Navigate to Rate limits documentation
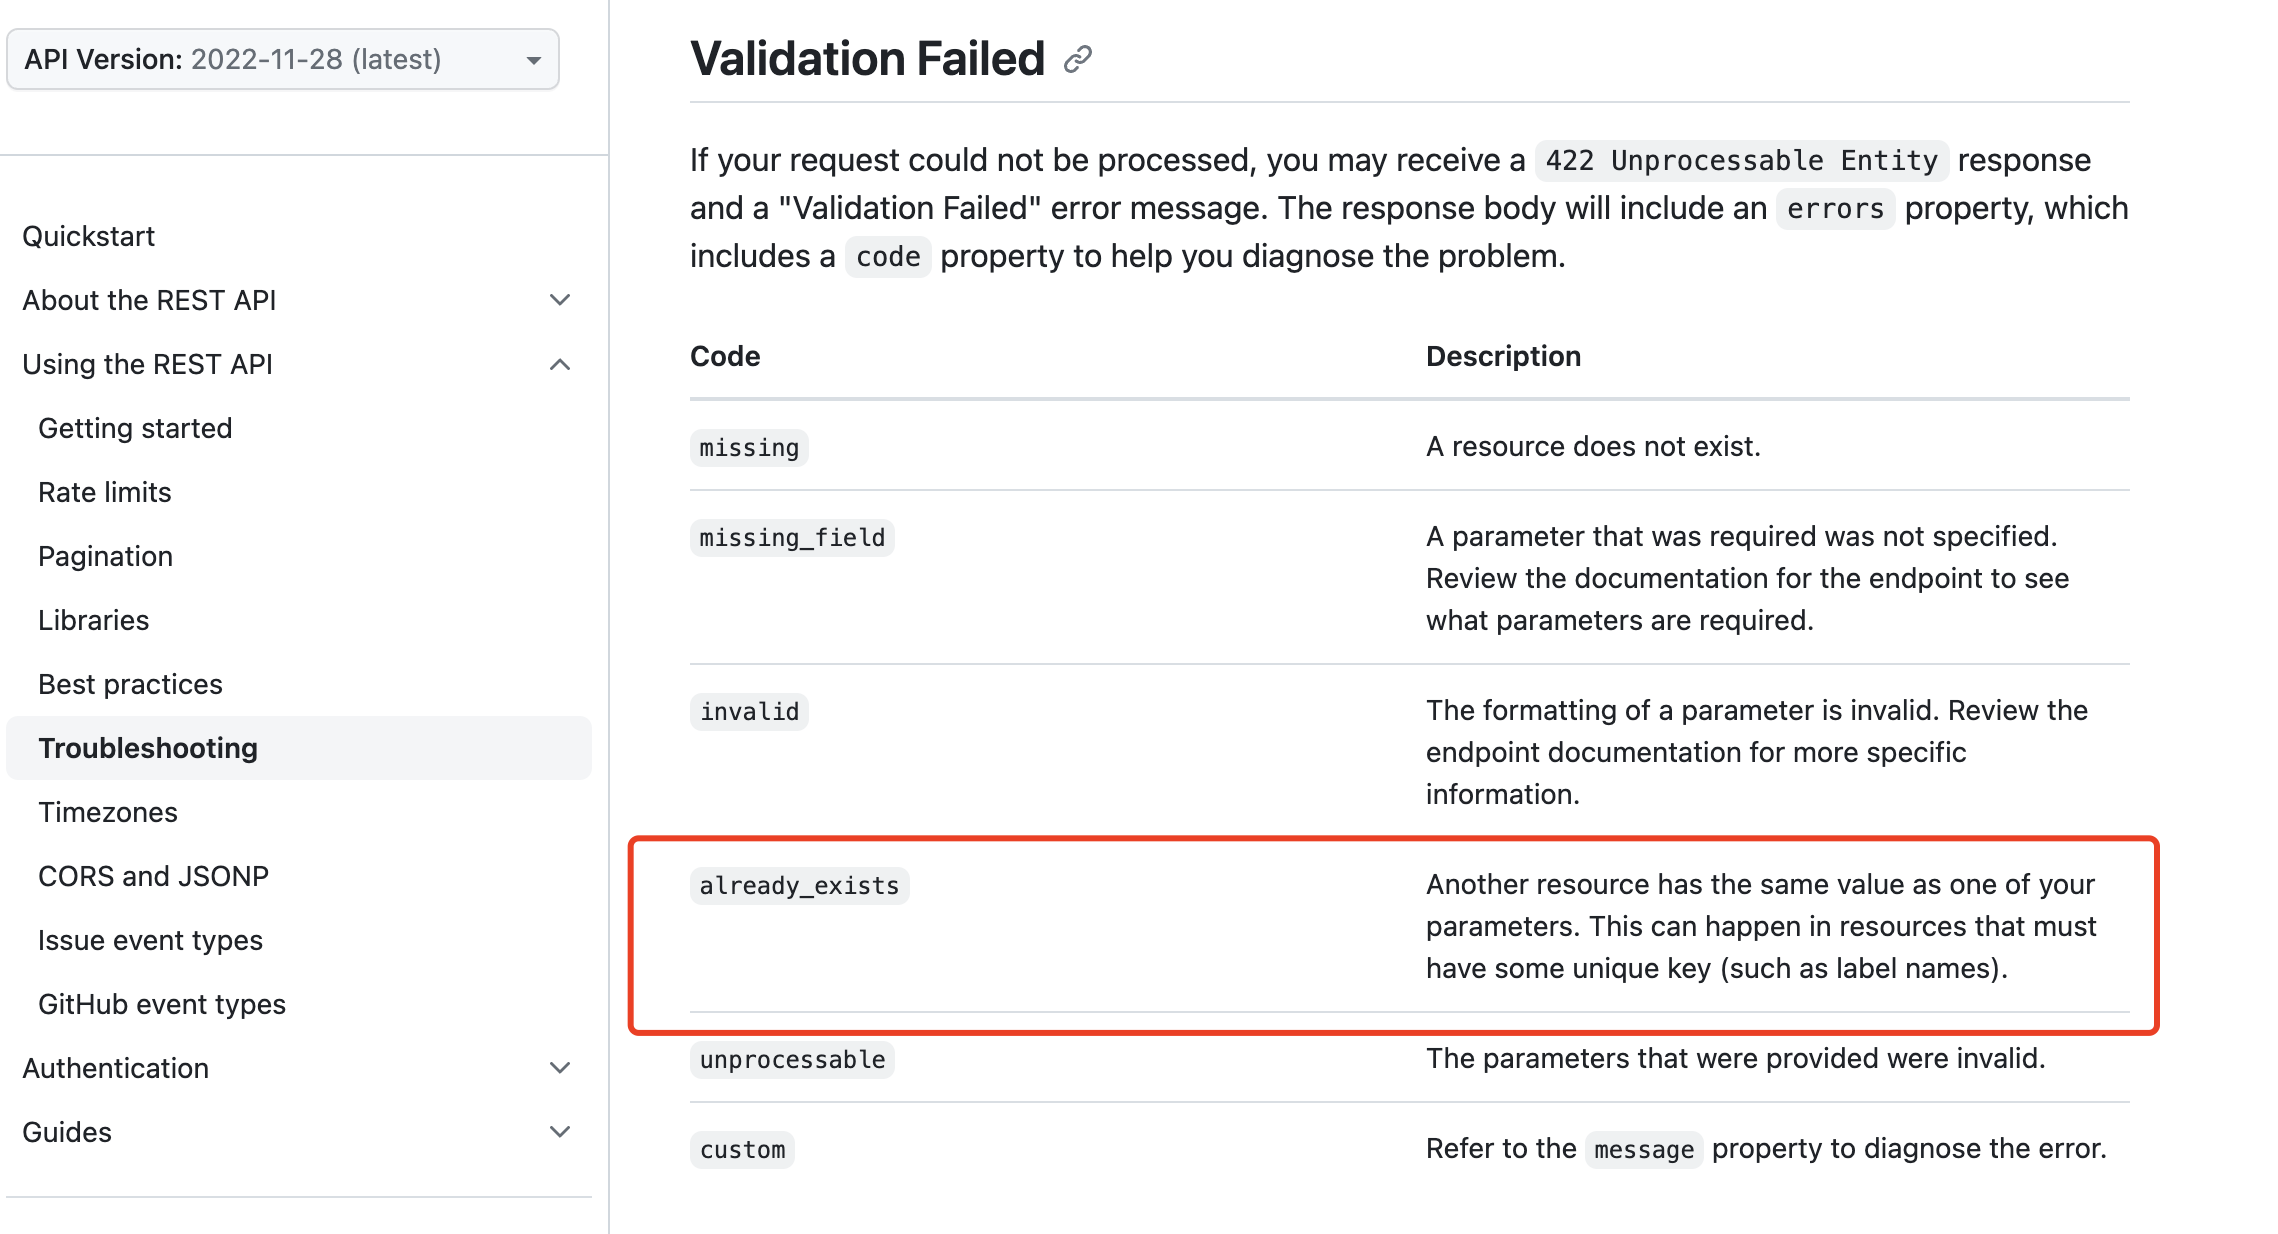 tap(103, 492)
